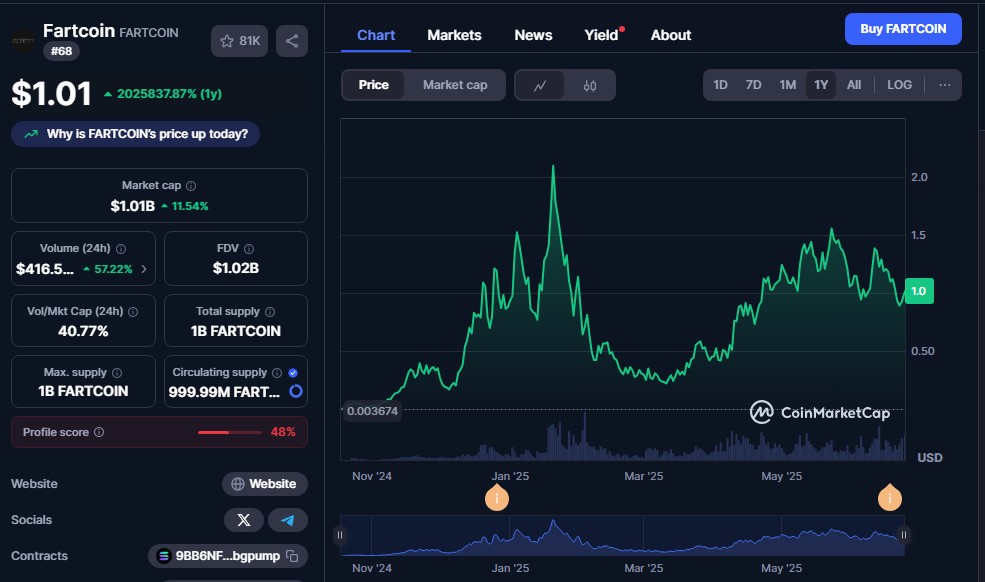The image size is (985, 582).
Task: Click the USD currency label on chart
Action: click(x=930, y=458)
